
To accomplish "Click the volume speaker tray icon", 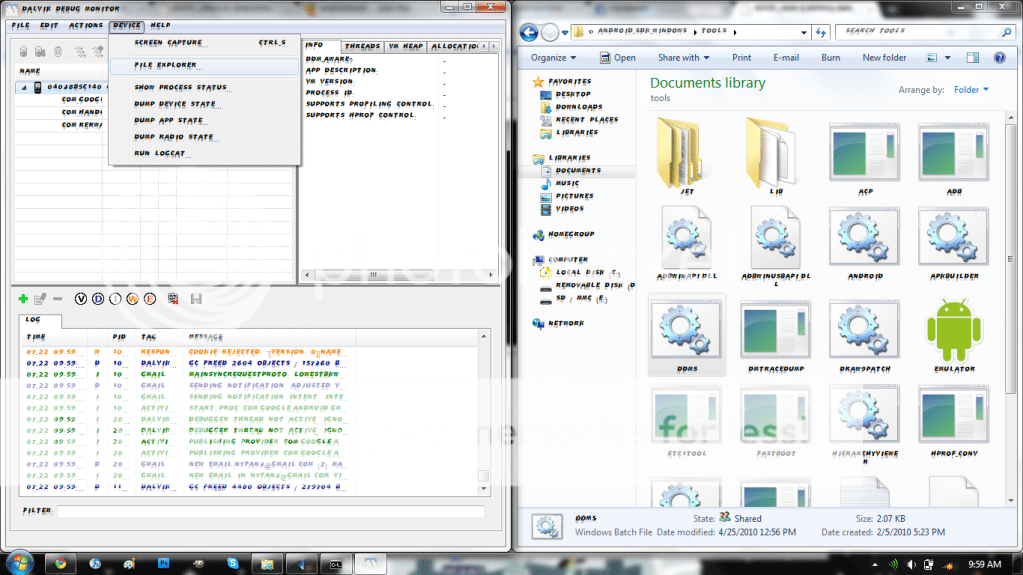I will coord(911,565).
